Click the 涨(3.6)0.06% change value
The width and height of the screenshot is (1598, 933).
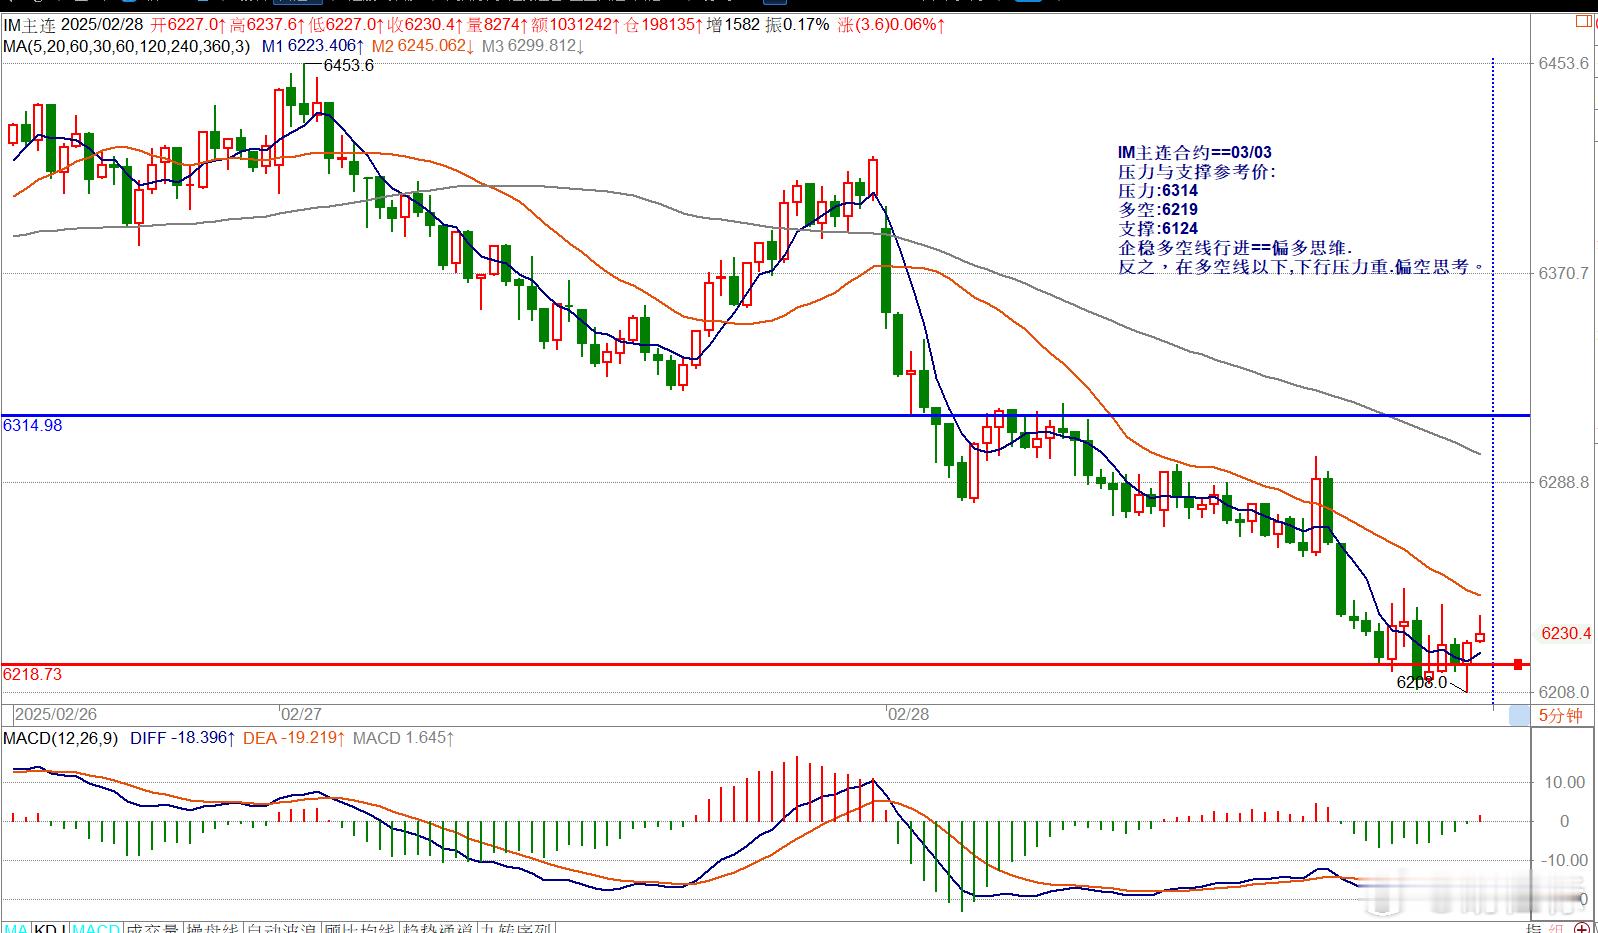point(891,25)
